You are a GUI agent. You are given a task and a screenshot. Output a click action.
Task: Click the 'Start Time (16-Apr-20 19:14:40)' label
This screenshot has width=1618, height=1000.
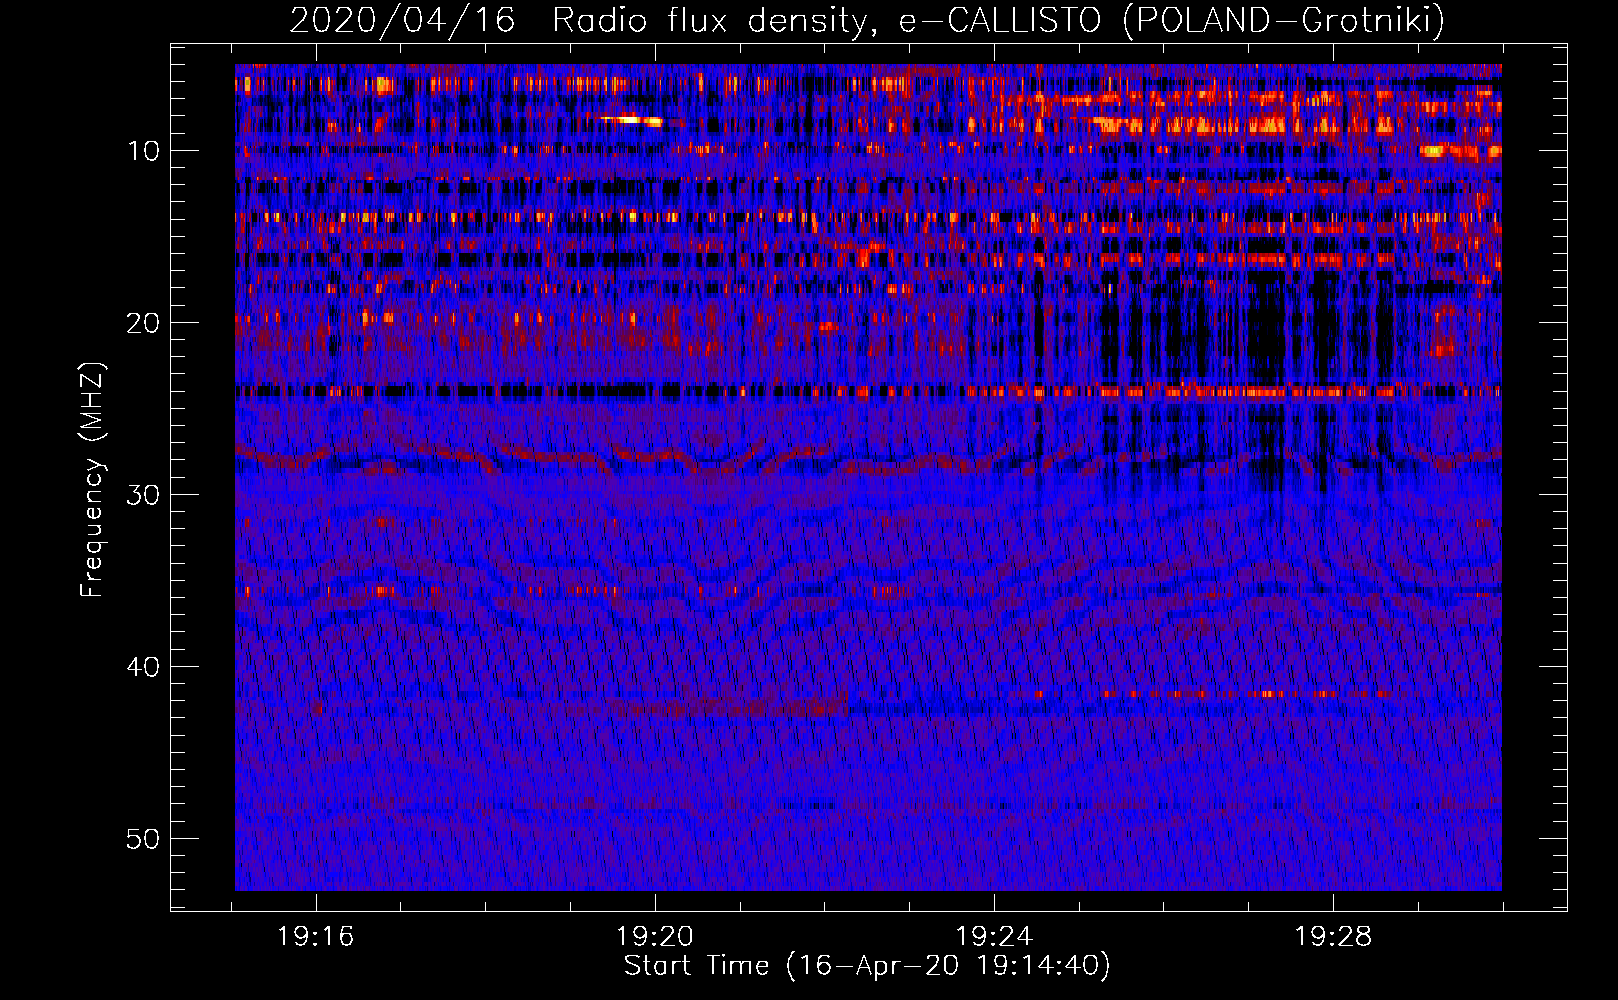point(867,966)
